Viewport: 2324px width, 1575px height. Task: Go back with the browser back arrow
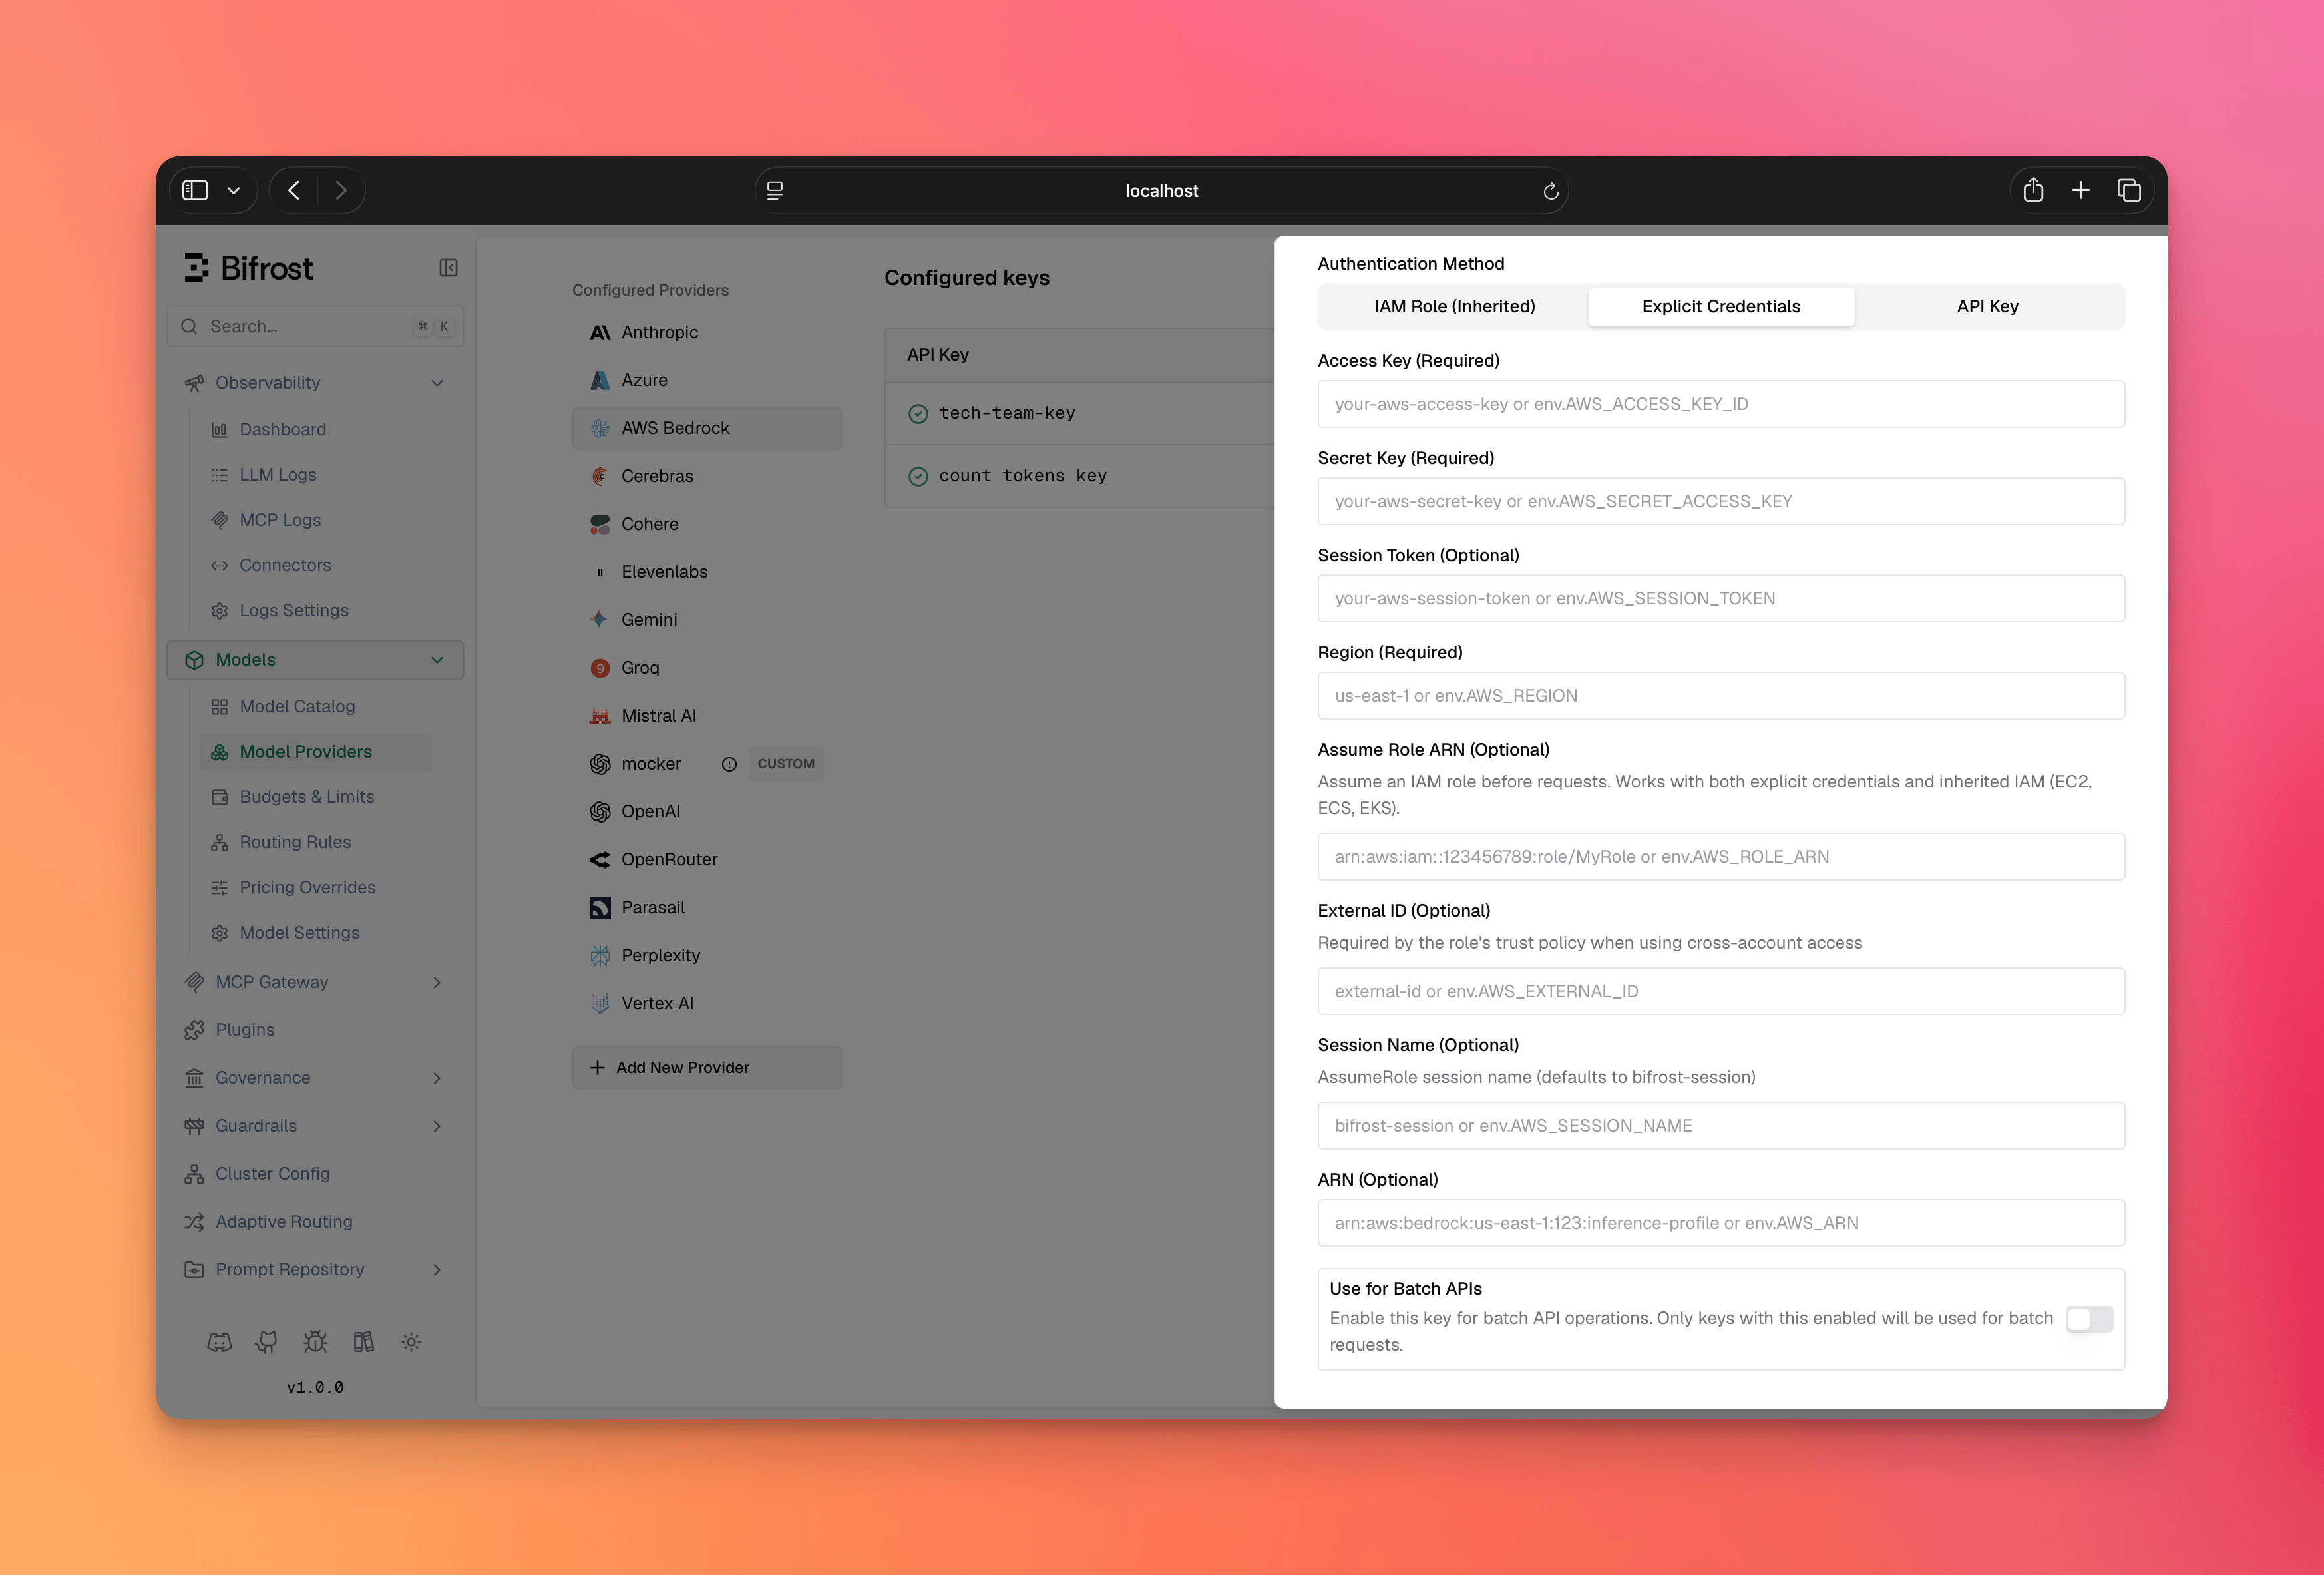coord(294,190)
